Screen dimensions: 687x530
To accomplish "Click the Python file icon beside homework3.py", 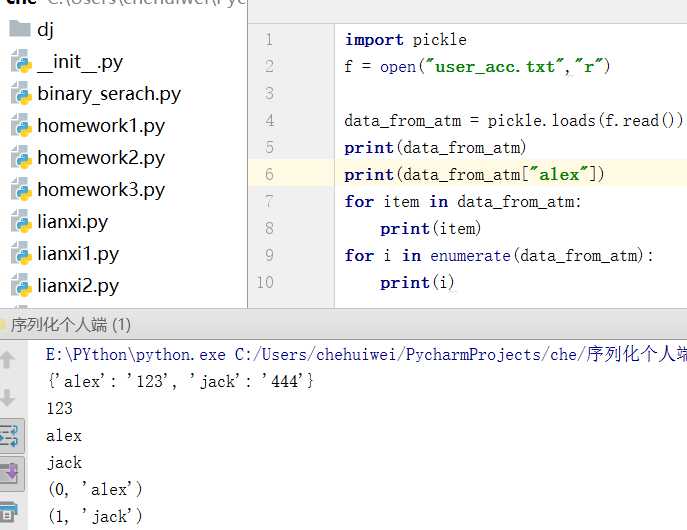I will 21,189.
